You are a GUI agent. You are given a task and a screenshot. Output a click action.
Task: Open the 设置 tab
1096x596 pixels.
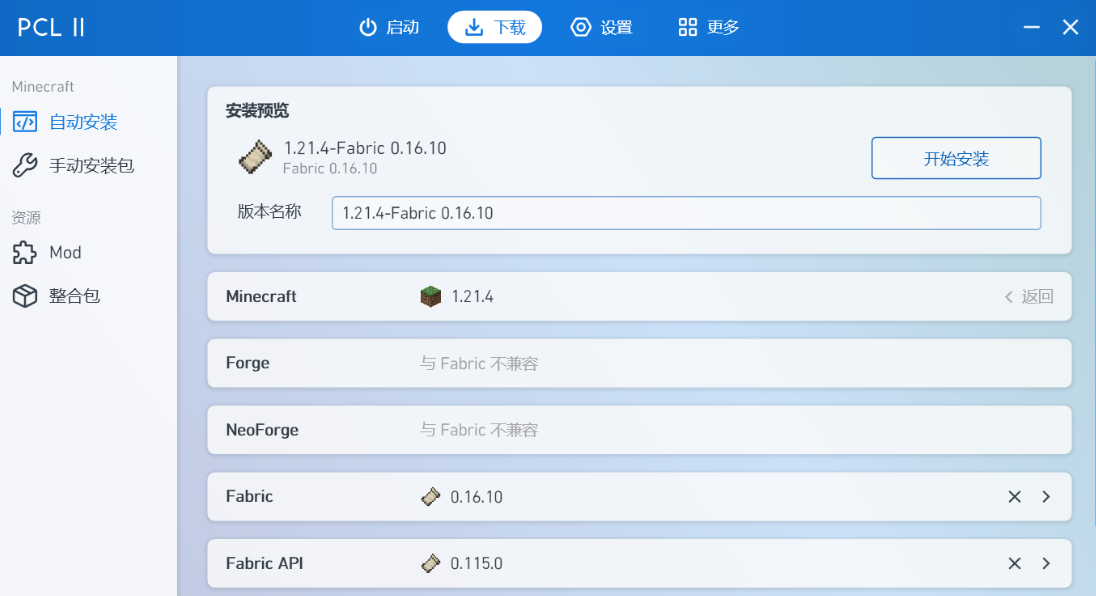coord(602,27)
